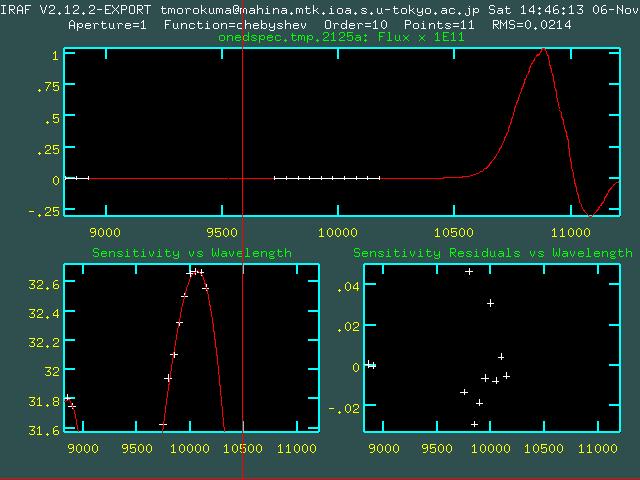The width and height of the screenshot is (640, 480).
Task: Select the highest residual point near .045
Action: pyautogui.click(x=469, y=271)
